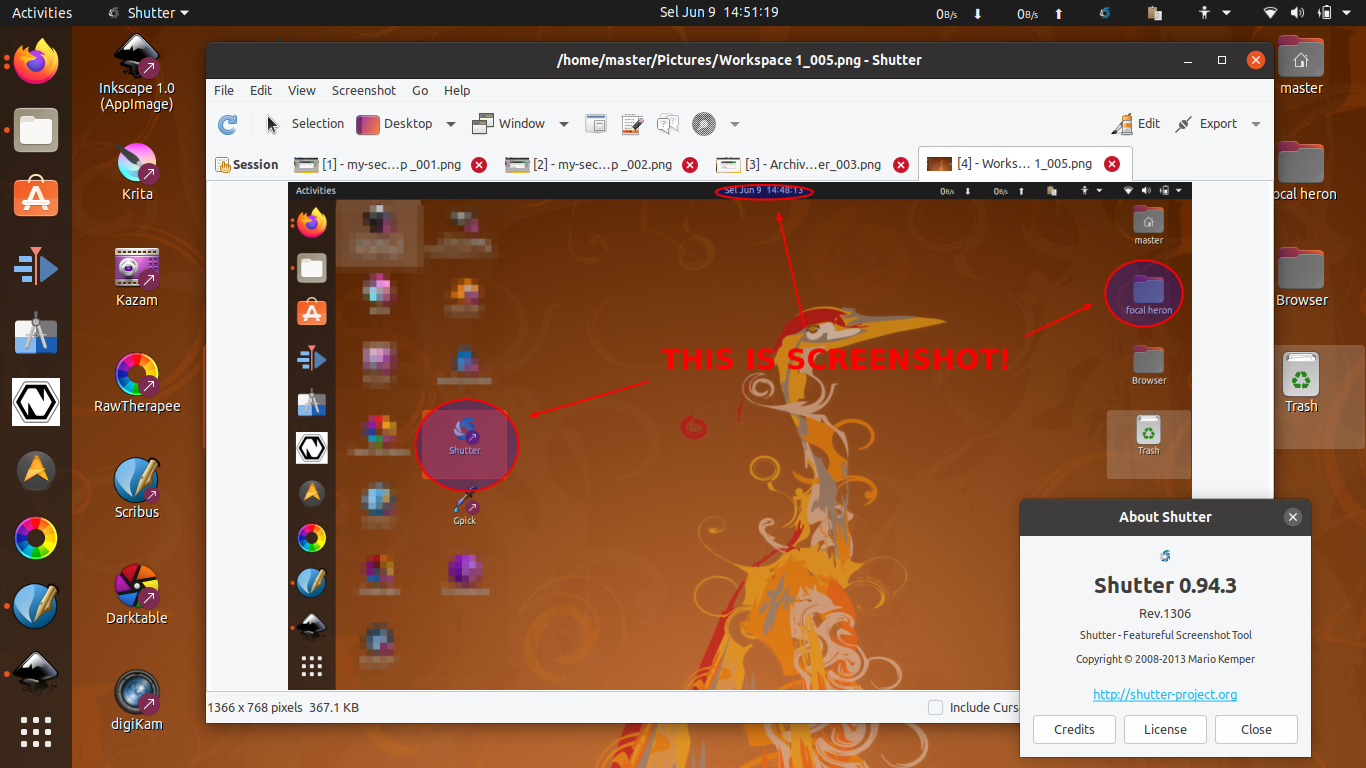Open Ubuntu Software from the dock
Viewport: 1366px width, 768px height.
click(x=36, y=198)
